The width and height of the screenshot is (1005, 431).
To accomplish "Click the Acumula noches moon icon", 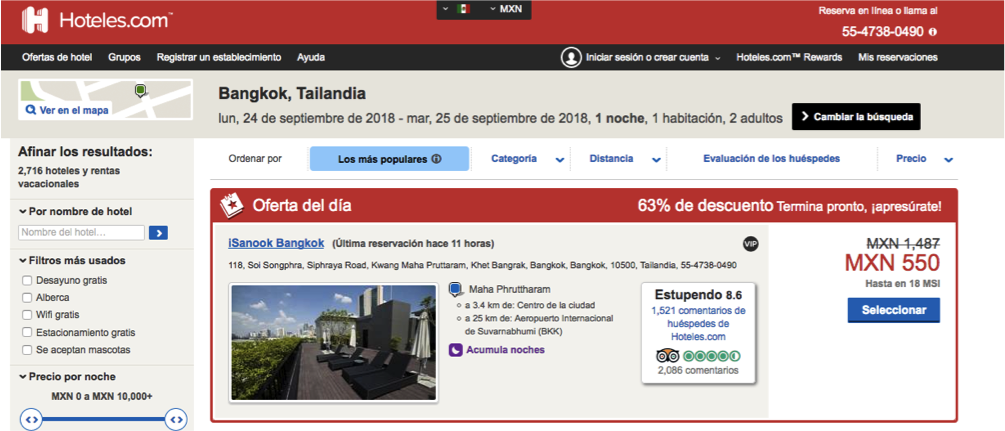I will click(456, 350).
